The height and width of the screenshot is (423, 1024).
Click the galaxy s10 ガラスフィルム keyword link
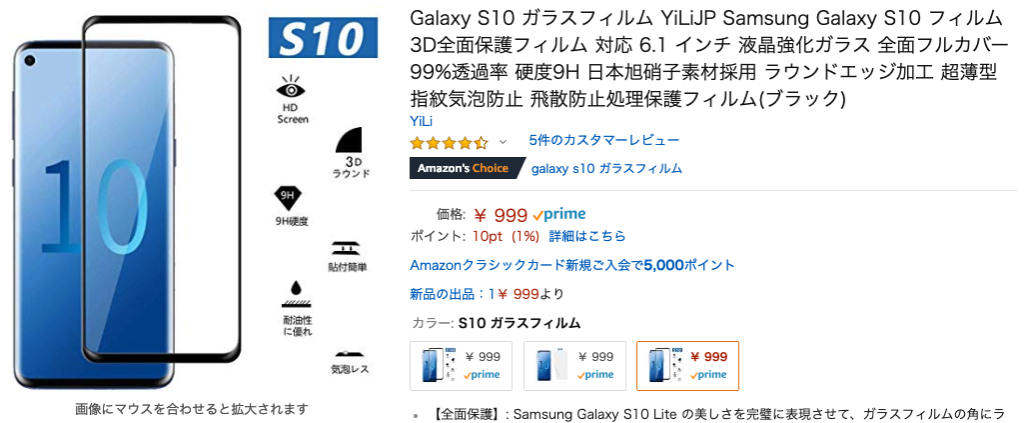pyautogui.click(x=606, y=168)
